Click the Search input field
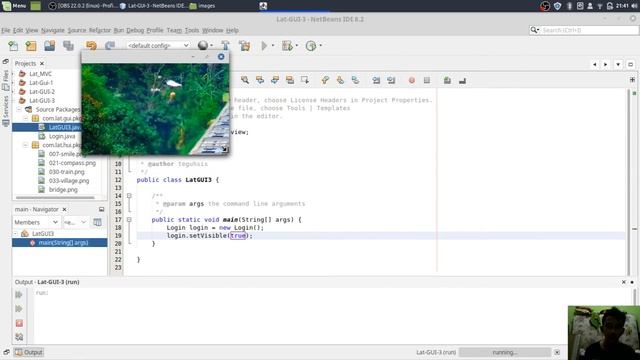The image size is (640, 360). click(589, 30)
